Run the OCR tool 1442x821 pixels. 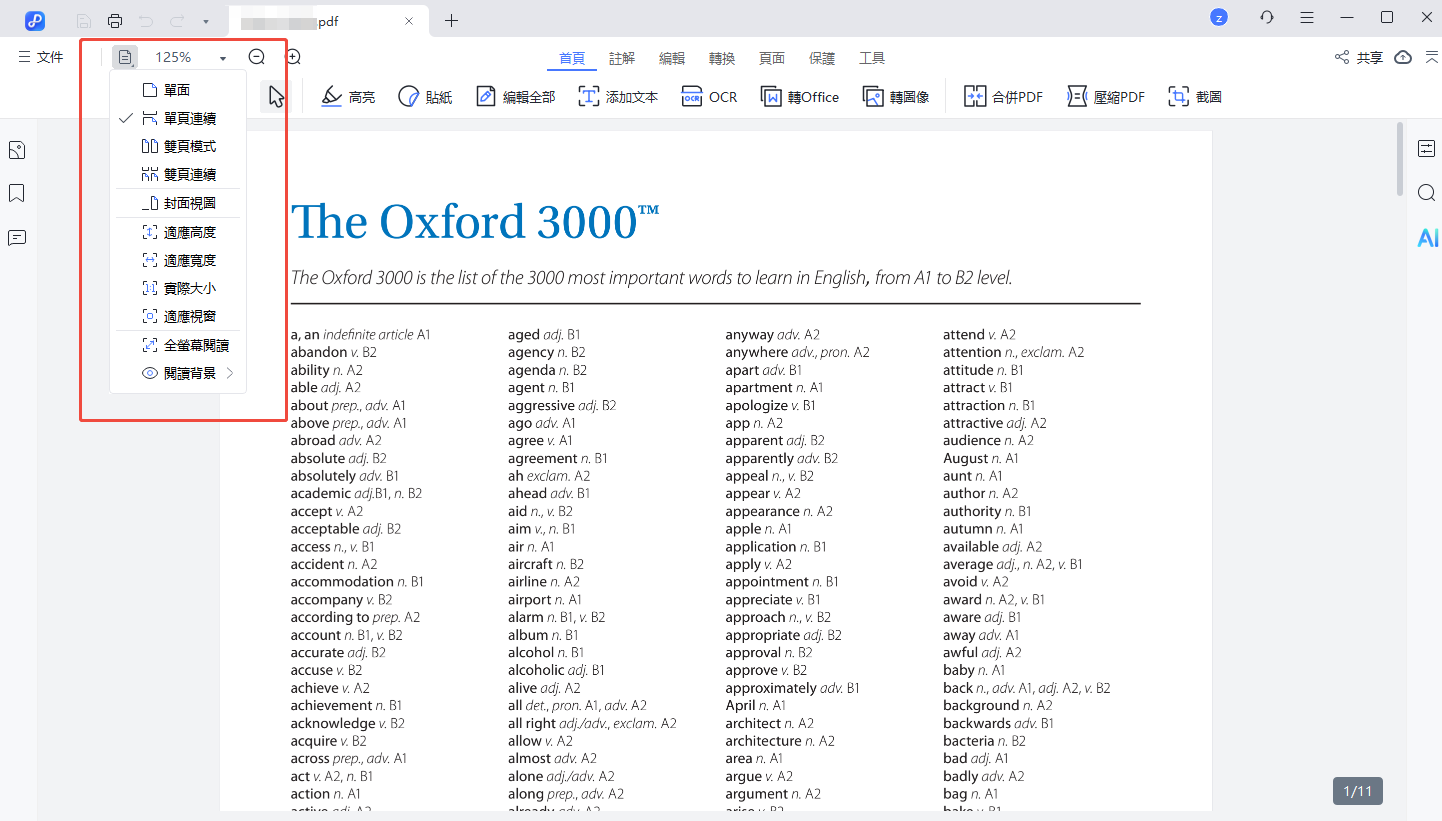pyautogui.click(x=709, y=97)
